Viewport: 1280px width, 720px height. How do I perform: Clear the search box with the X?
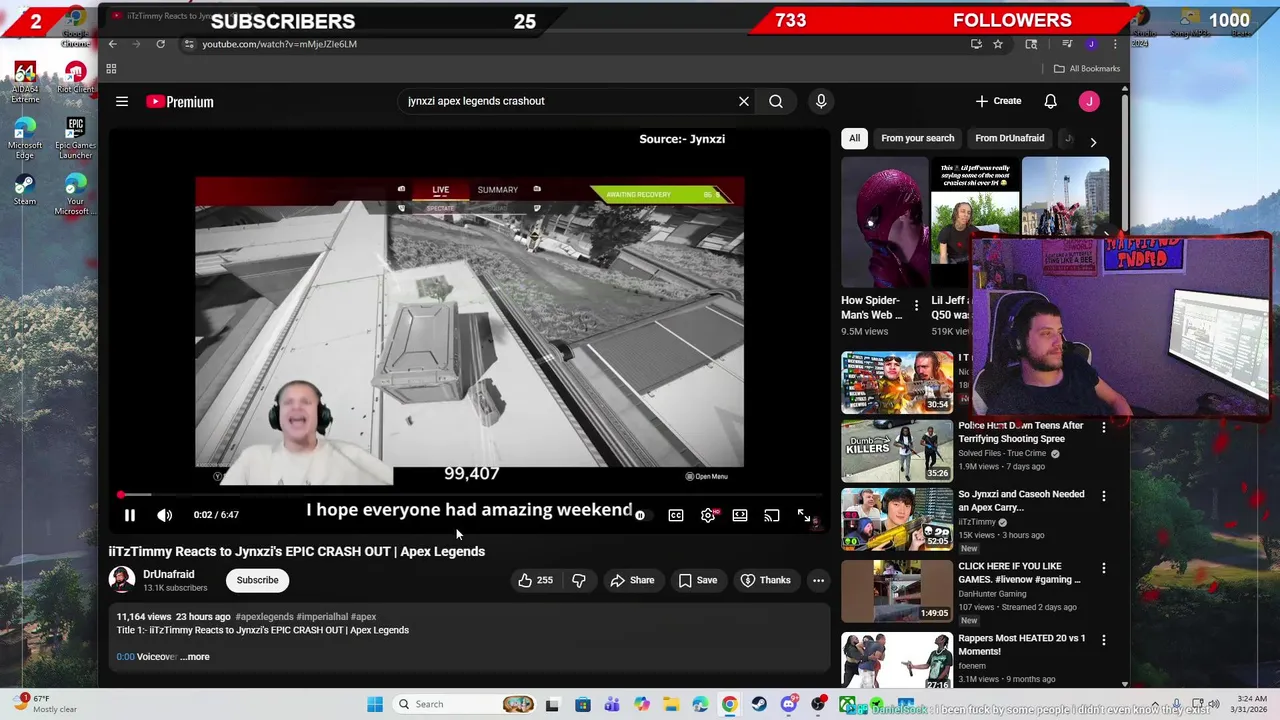[744, 101]
